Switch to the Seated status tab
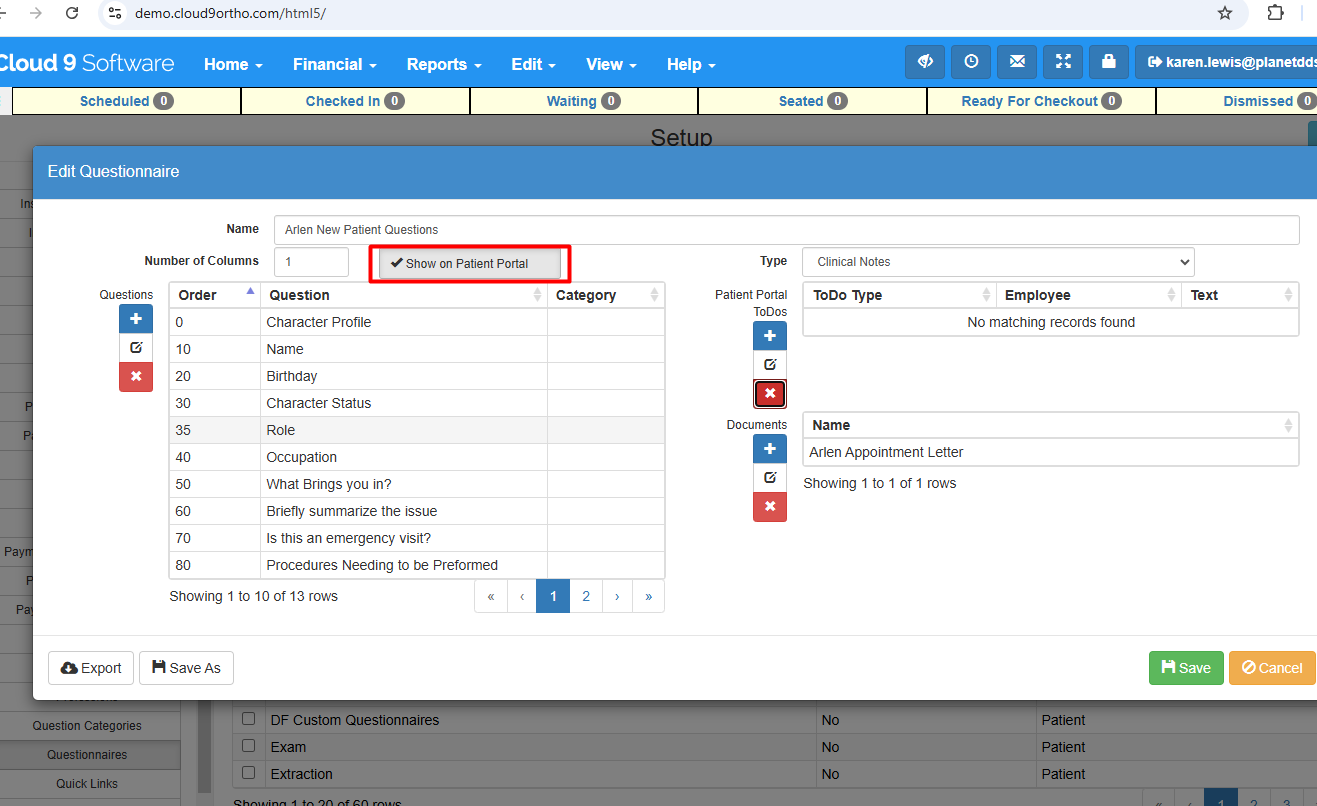The width and height of the screenshot is (1317, 806). coord(813,101)
